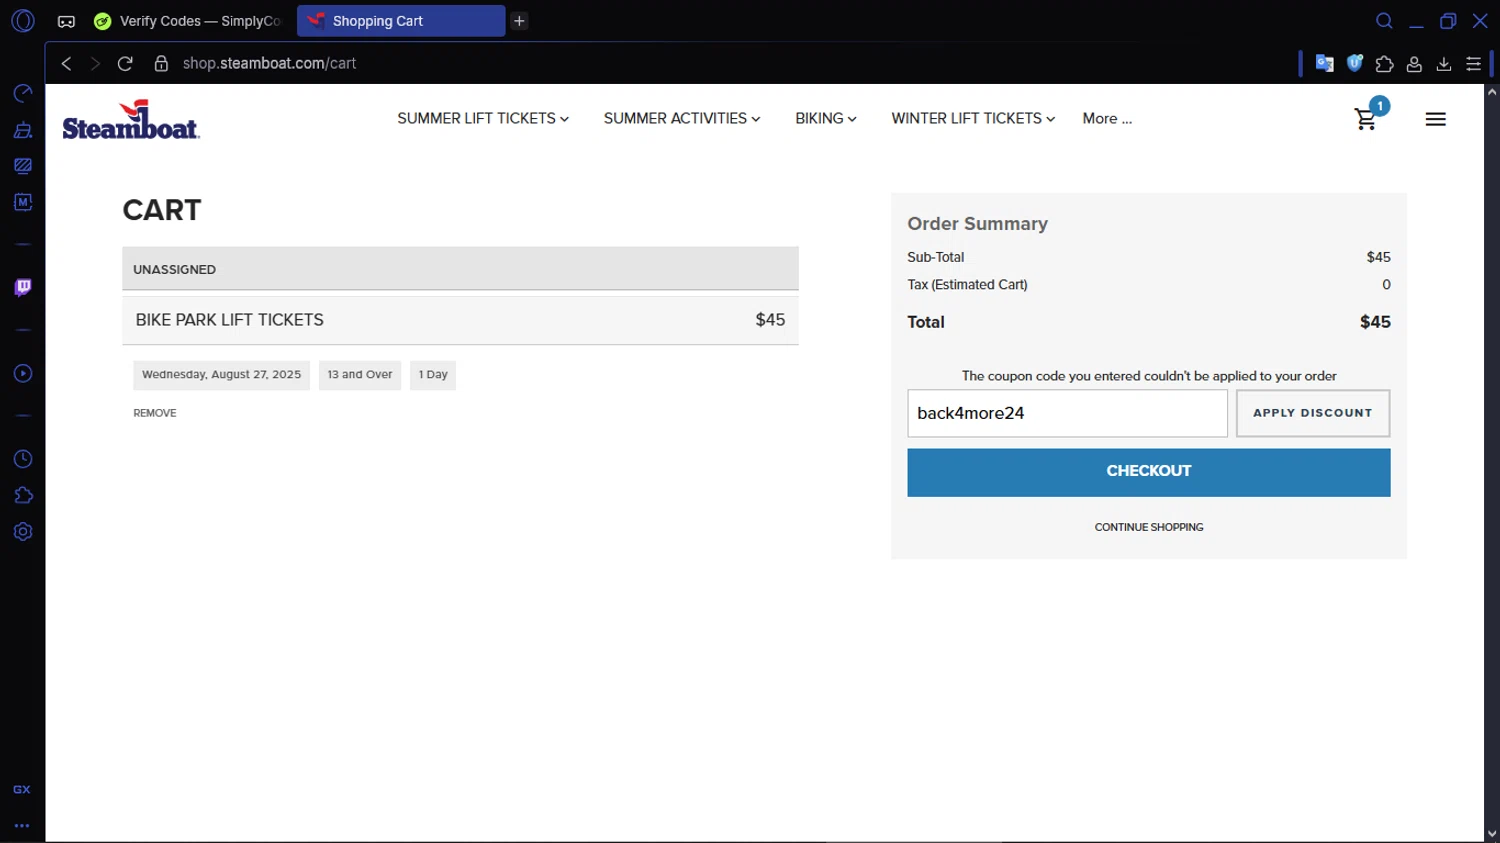Click the coupon code input field
The height and width of the screenshot is (843, 1500).
1067,413
